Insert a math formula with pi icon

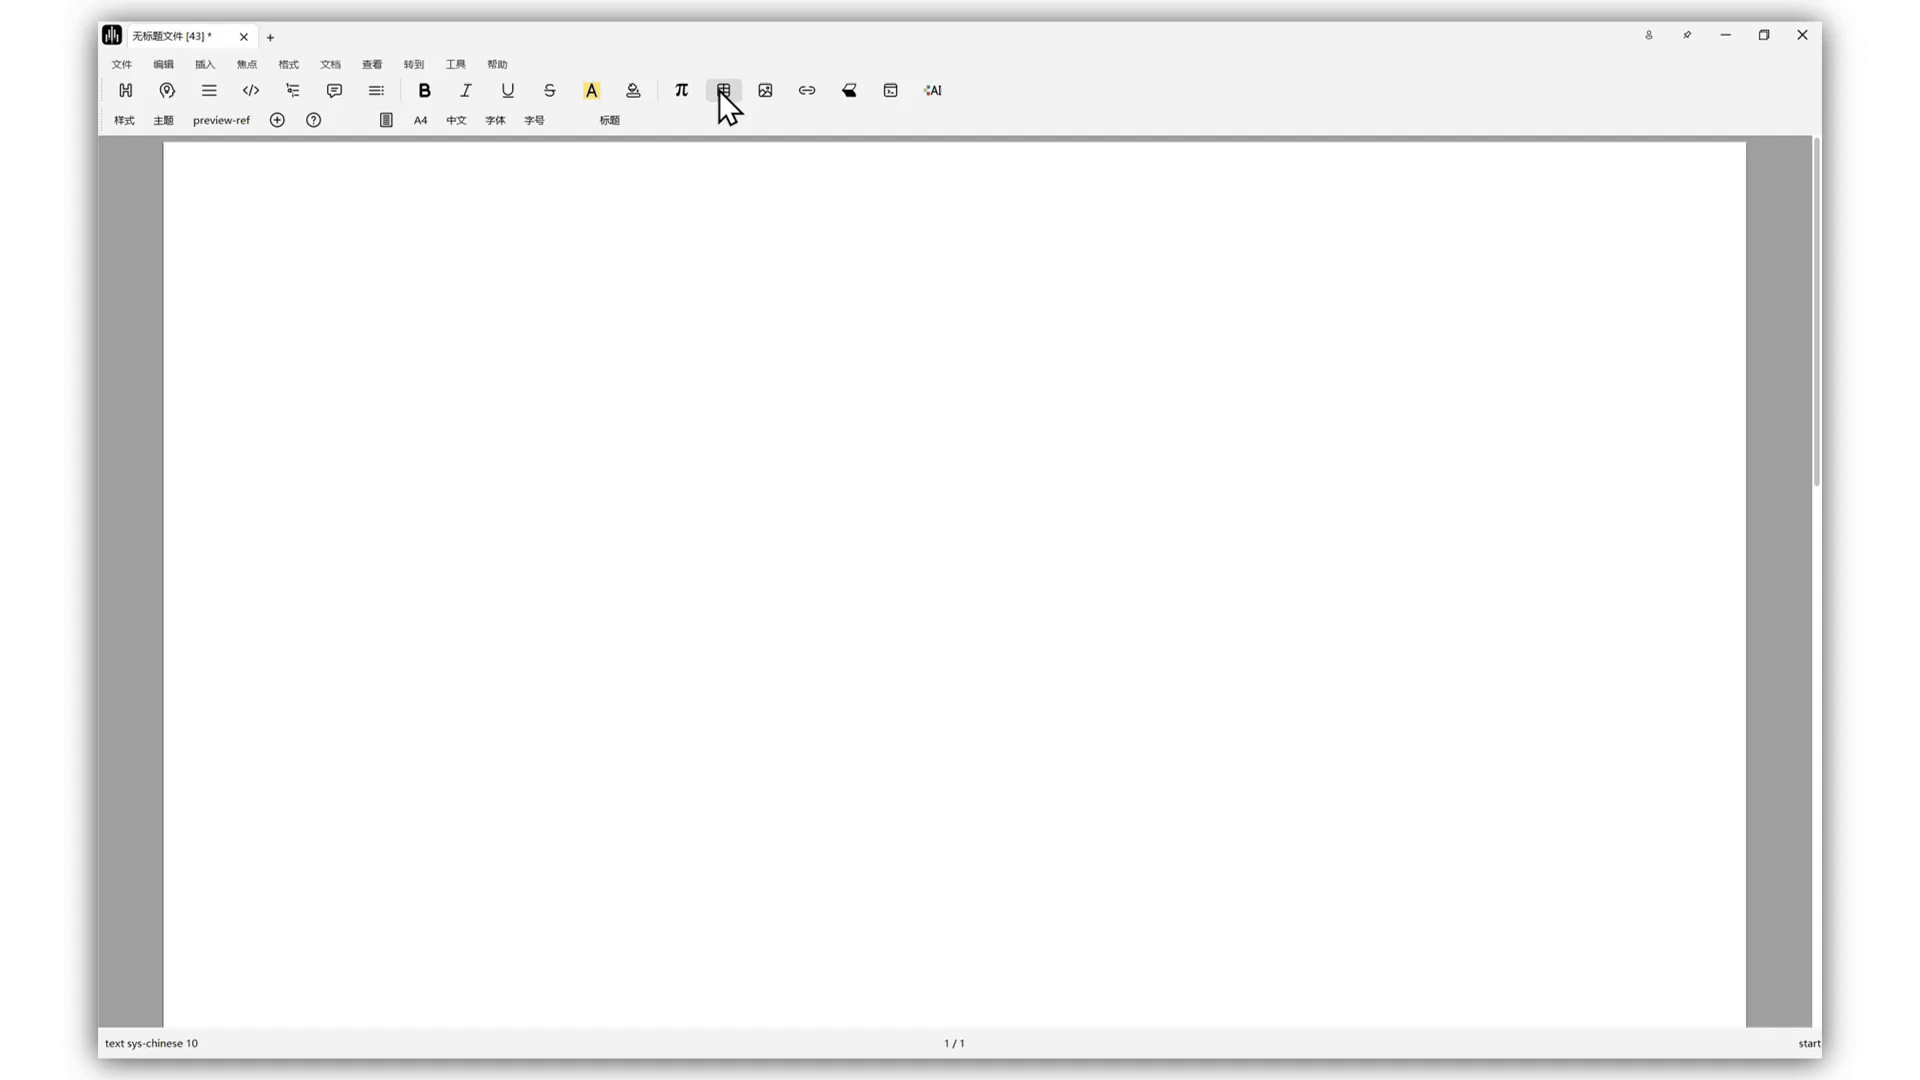click(681, 90)
